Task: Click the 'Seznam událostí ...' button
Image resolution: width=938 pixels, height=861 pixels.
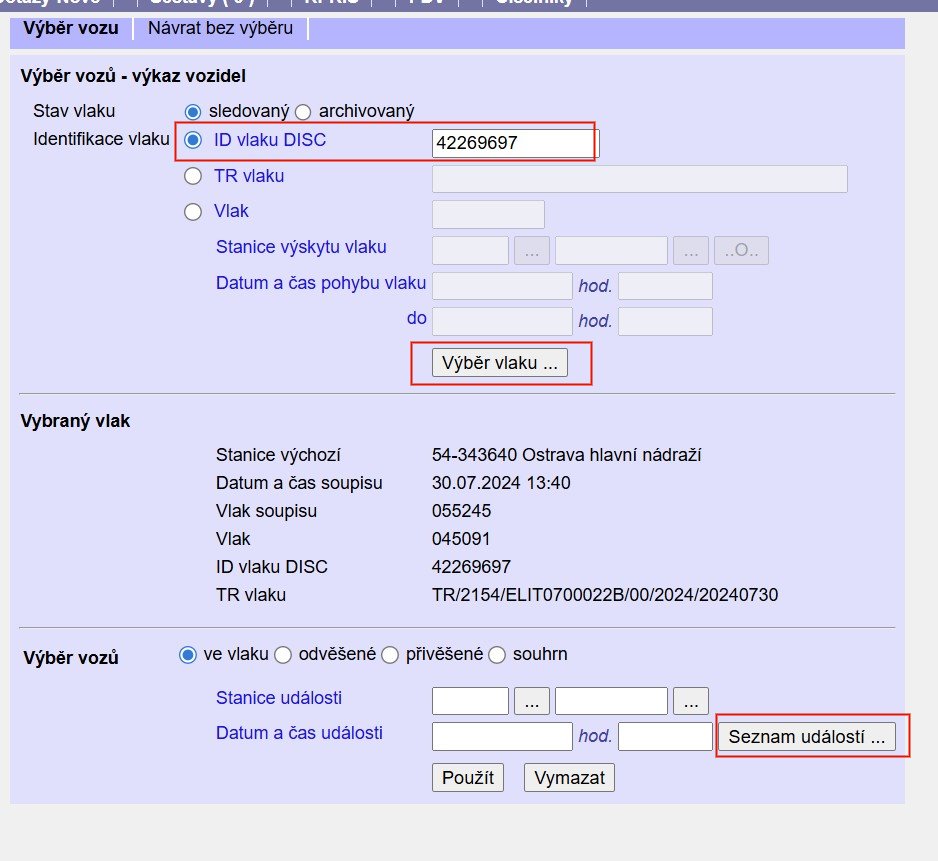Action: [x=807, y=737]
